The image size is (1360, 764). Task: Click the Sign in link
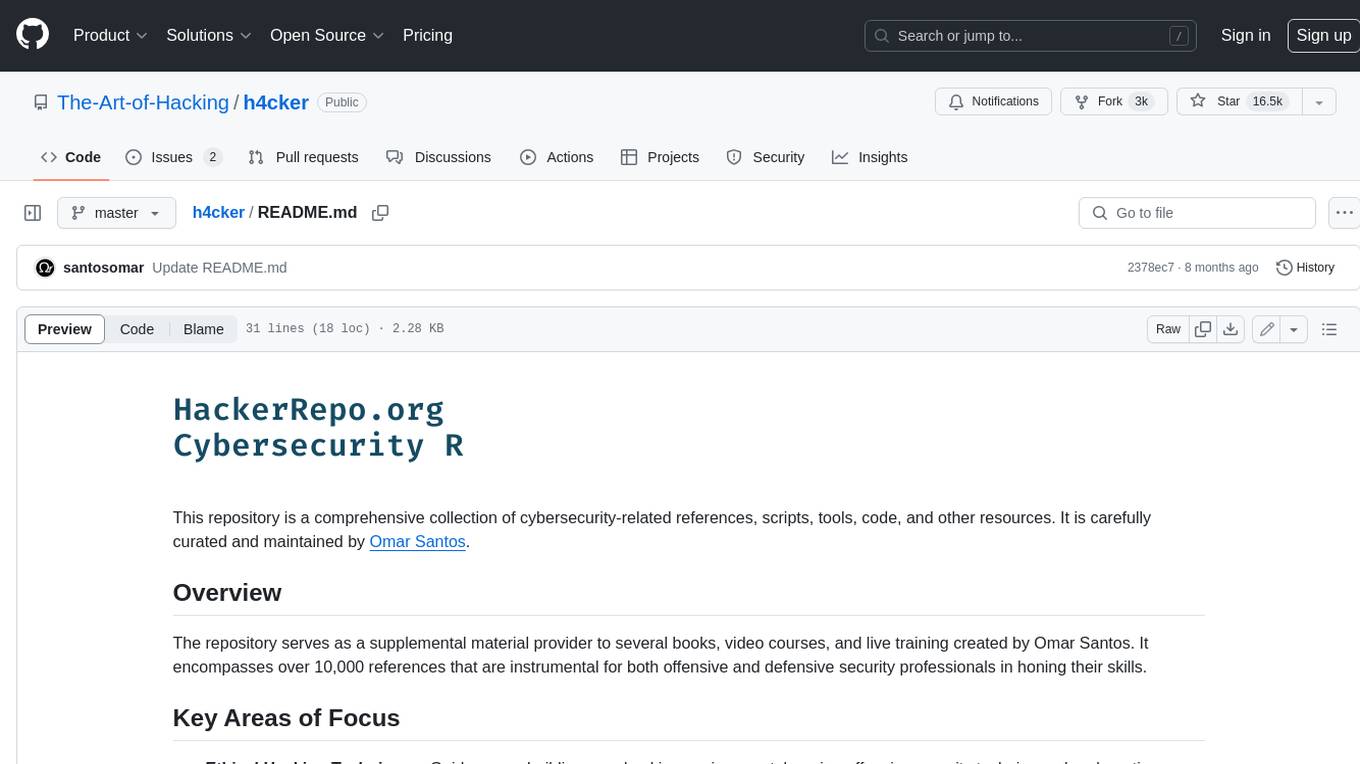pyautogui.click(x=1245, y=35)
